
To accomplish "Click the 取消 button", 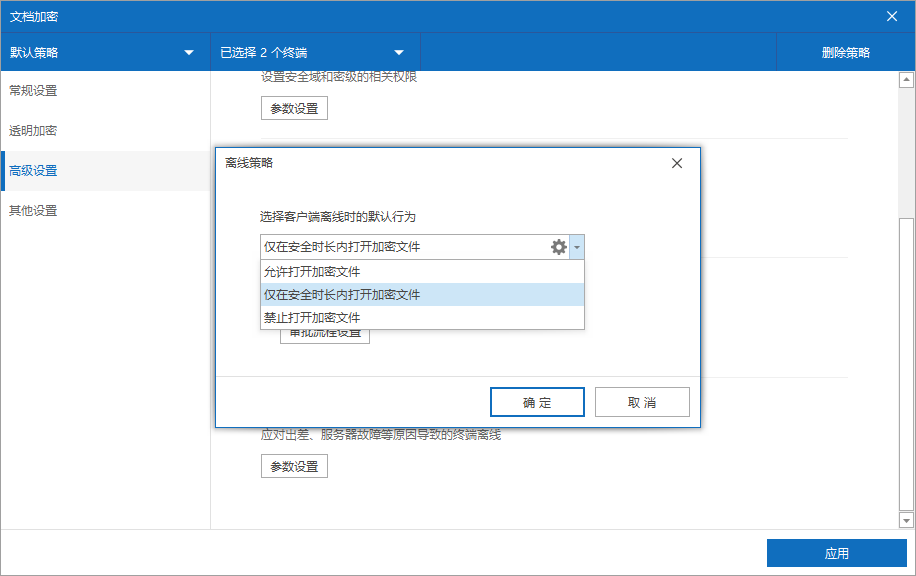I will [642, 402].
